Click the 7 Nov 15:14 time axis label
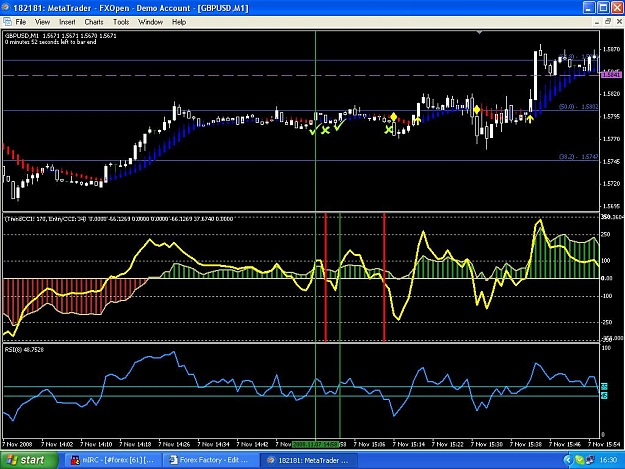Screen dimensions: 625x469 coord(409,444)
